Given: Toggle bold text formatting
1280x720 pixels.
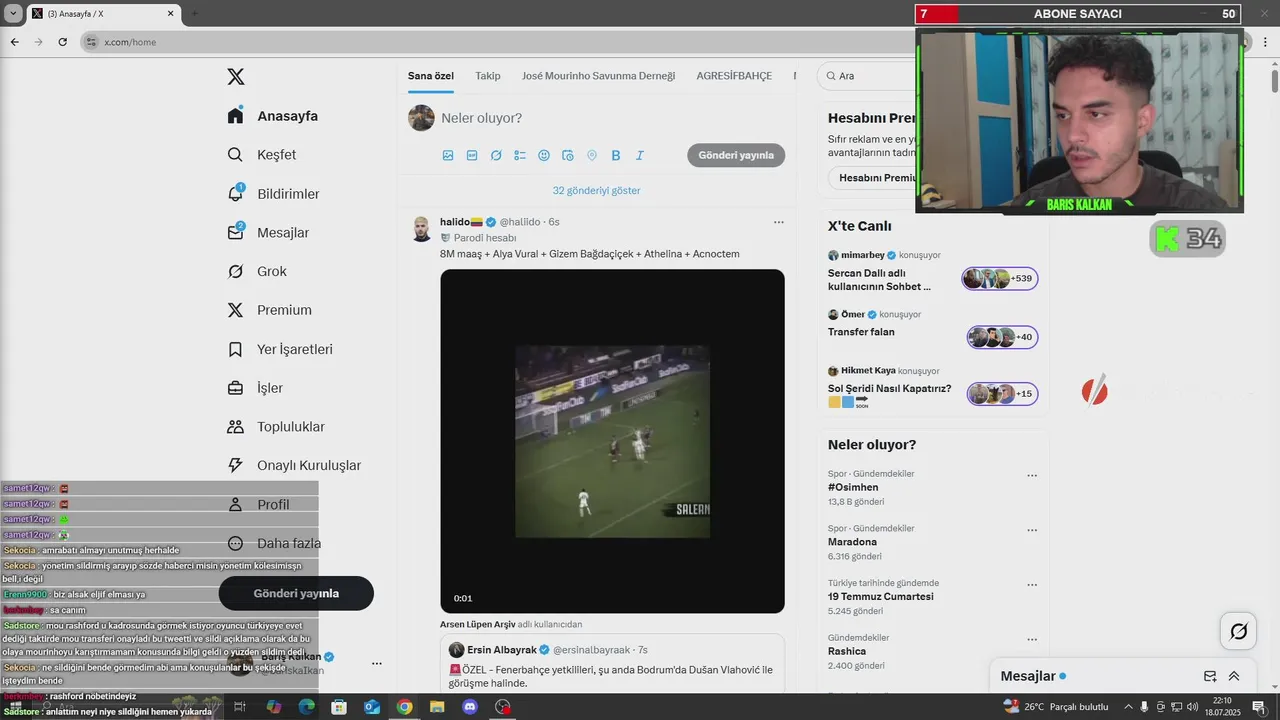Looking at the screenshot, I should coord(616,155).
